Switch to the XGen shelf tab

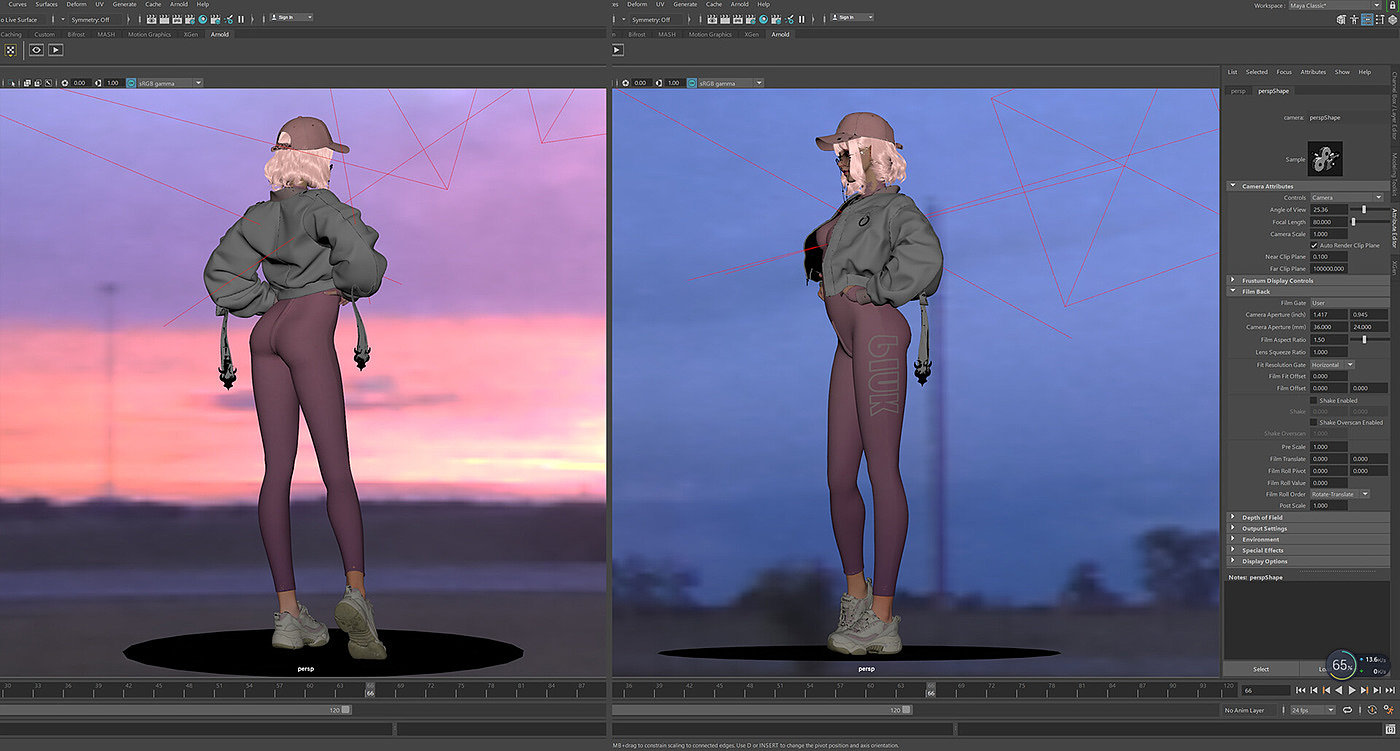point(188,34)
